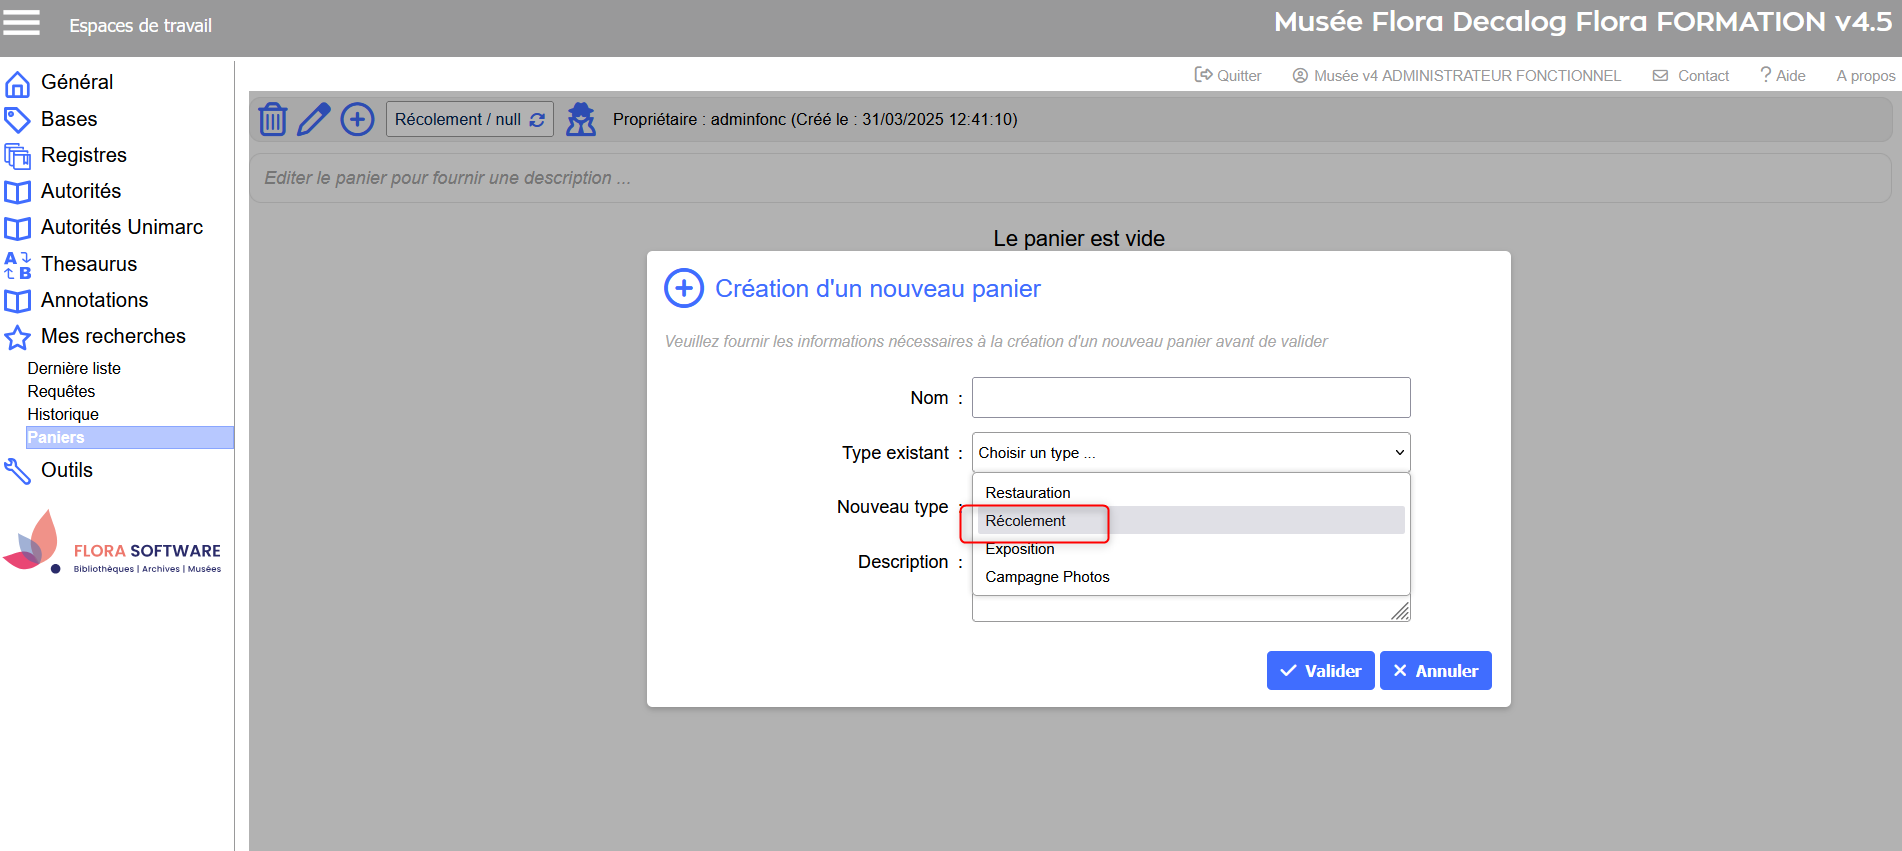Viewport: 1902px width, 851px height.
Task: Open the hamburger menu icon
Action: tap(21, 22)
